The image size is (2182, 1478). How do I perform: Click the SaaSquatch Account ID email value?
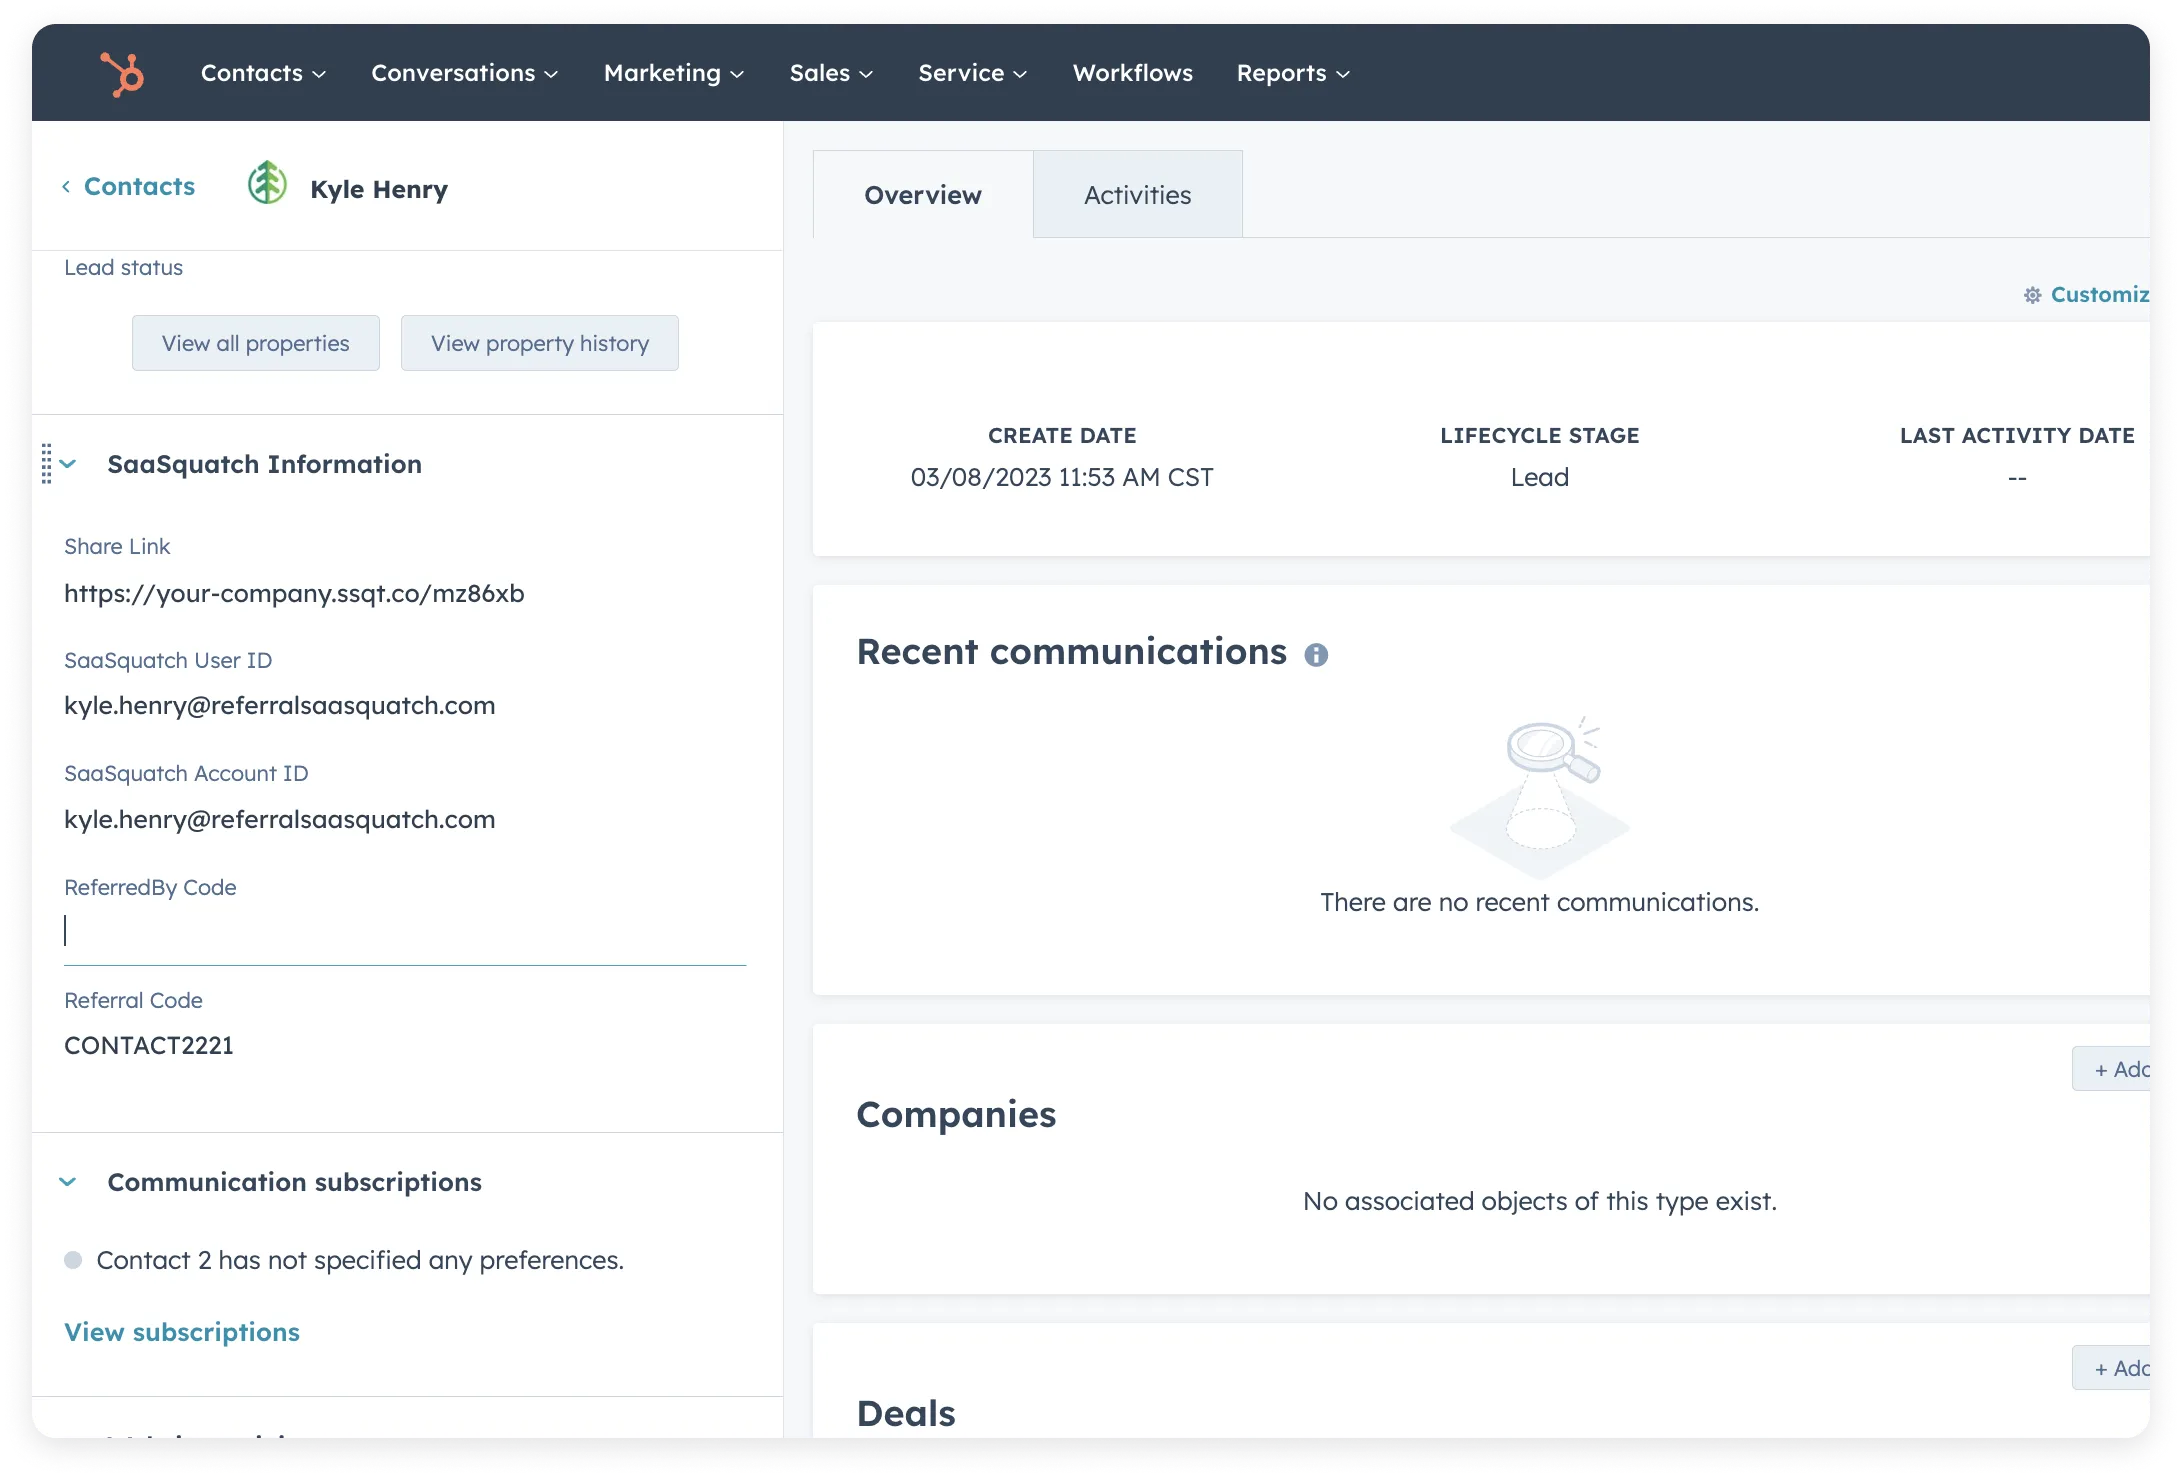pyautogui.click(x=280, y=820)
